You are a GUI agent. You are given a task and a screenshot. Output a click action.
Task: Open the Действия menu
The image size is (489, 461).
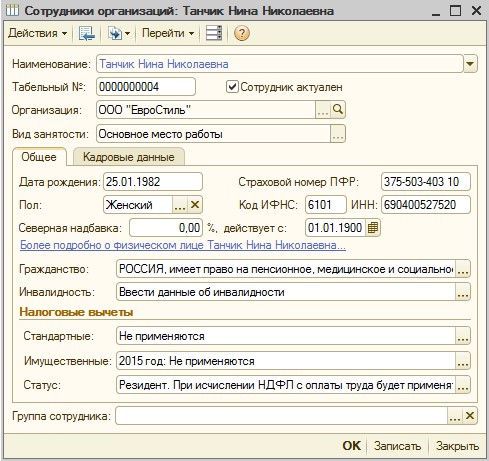coord(37,33)
